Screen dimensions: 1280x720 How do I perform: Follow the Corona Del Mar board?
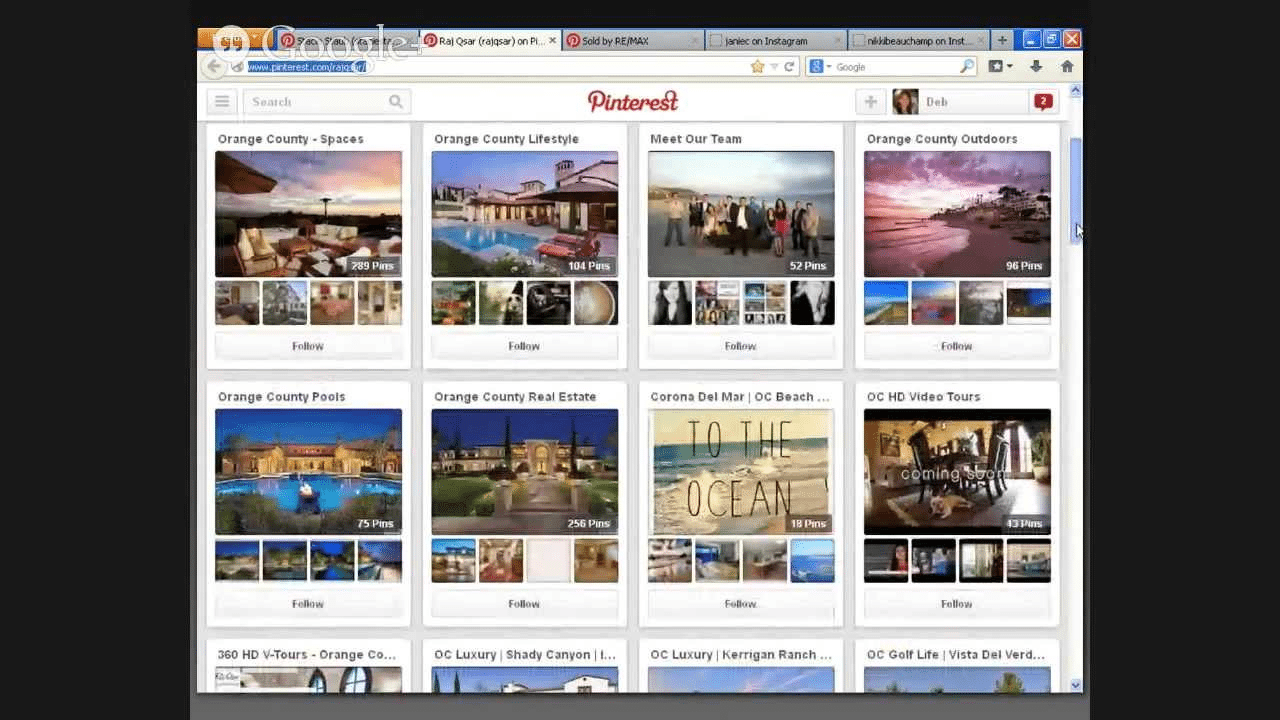[x=741, y=604]
